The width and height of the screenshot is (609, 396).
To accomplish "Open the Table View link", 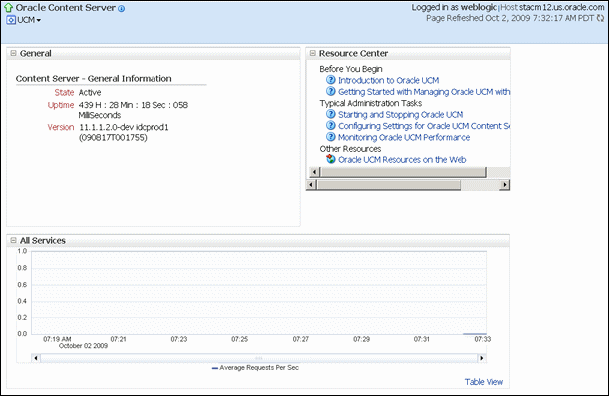I will (484, 382).
